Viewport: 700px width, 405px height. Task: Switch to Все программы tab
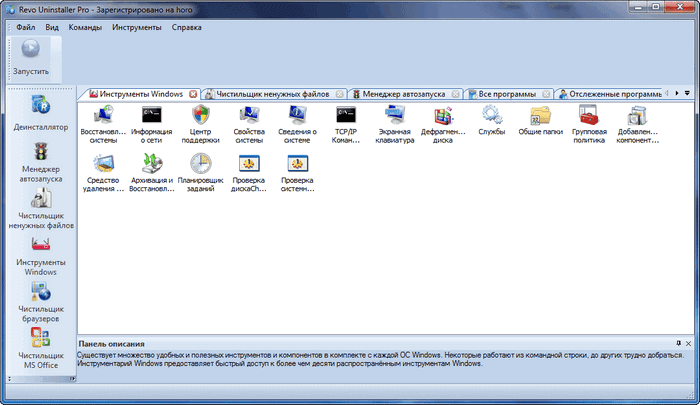point(507,94)
